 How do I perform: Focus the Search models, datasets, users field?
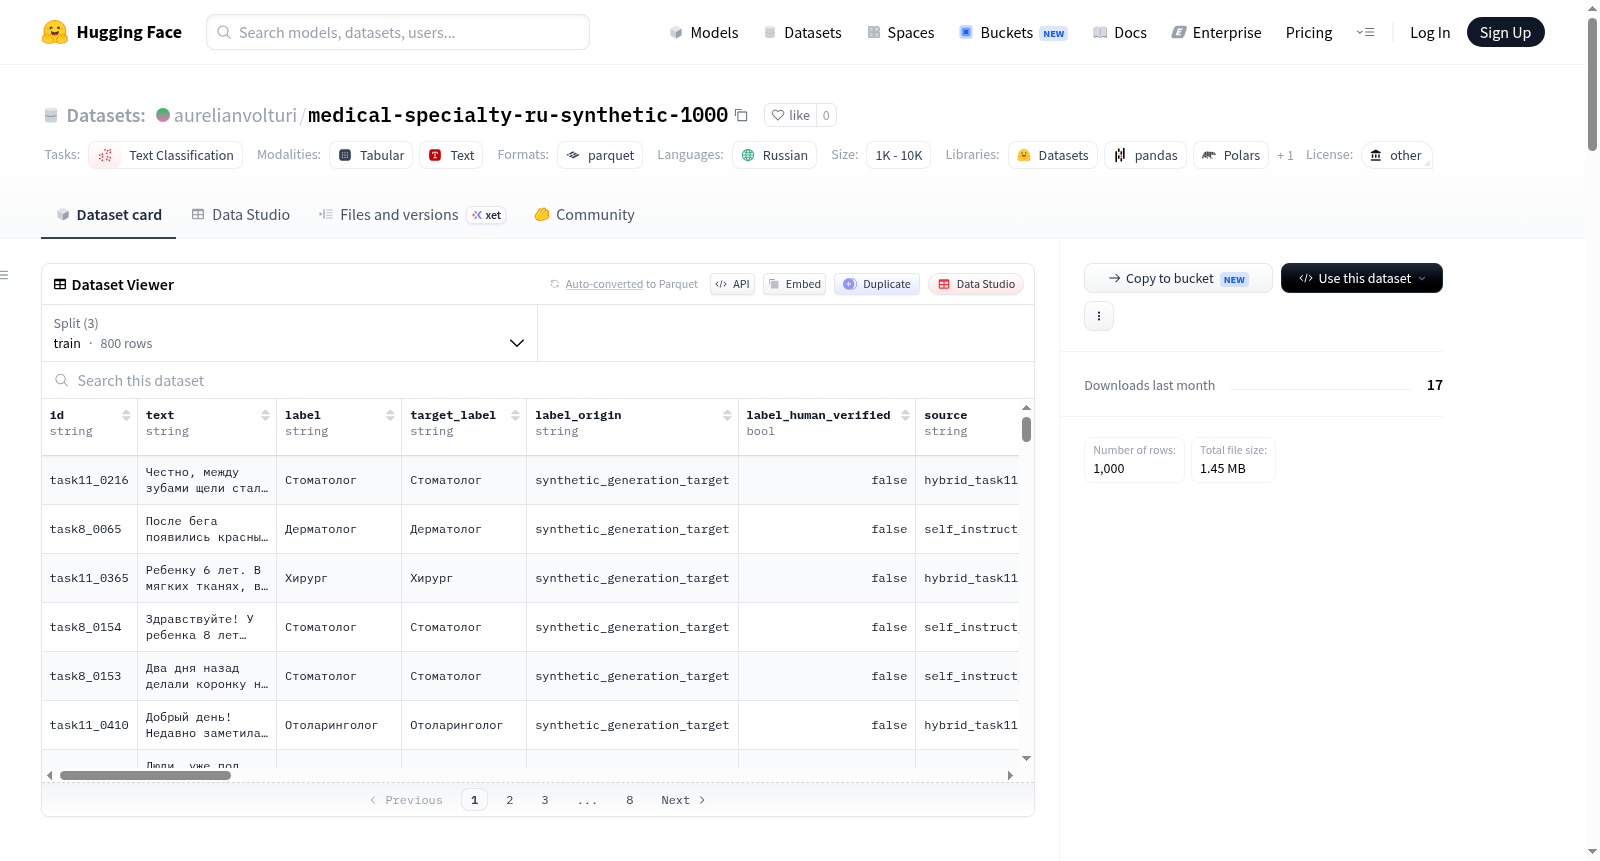[x=398, y=32]
